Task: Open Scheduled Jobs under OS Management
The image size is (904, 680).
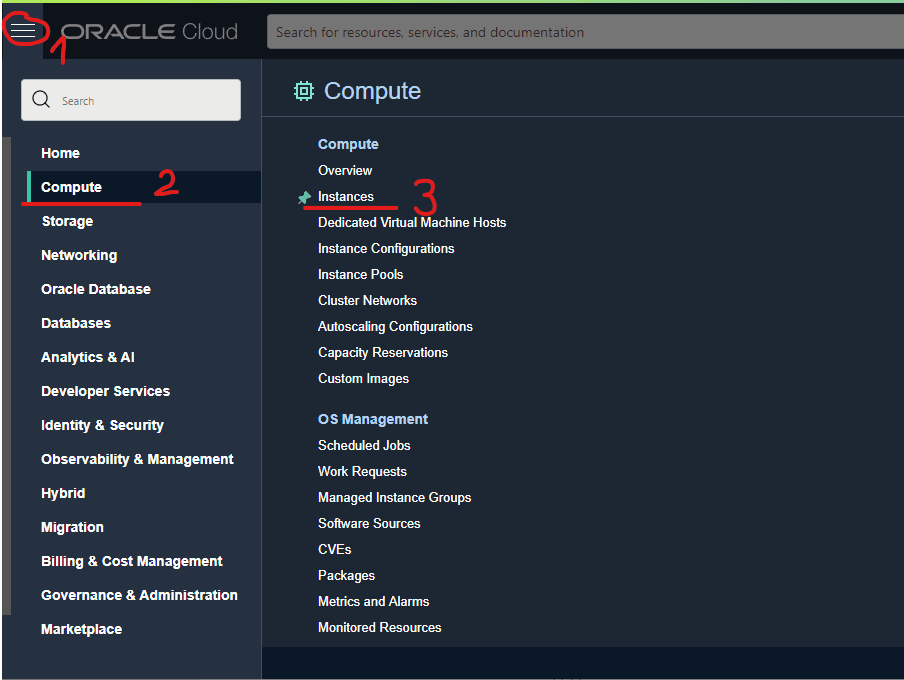Action: coord(364,445)
